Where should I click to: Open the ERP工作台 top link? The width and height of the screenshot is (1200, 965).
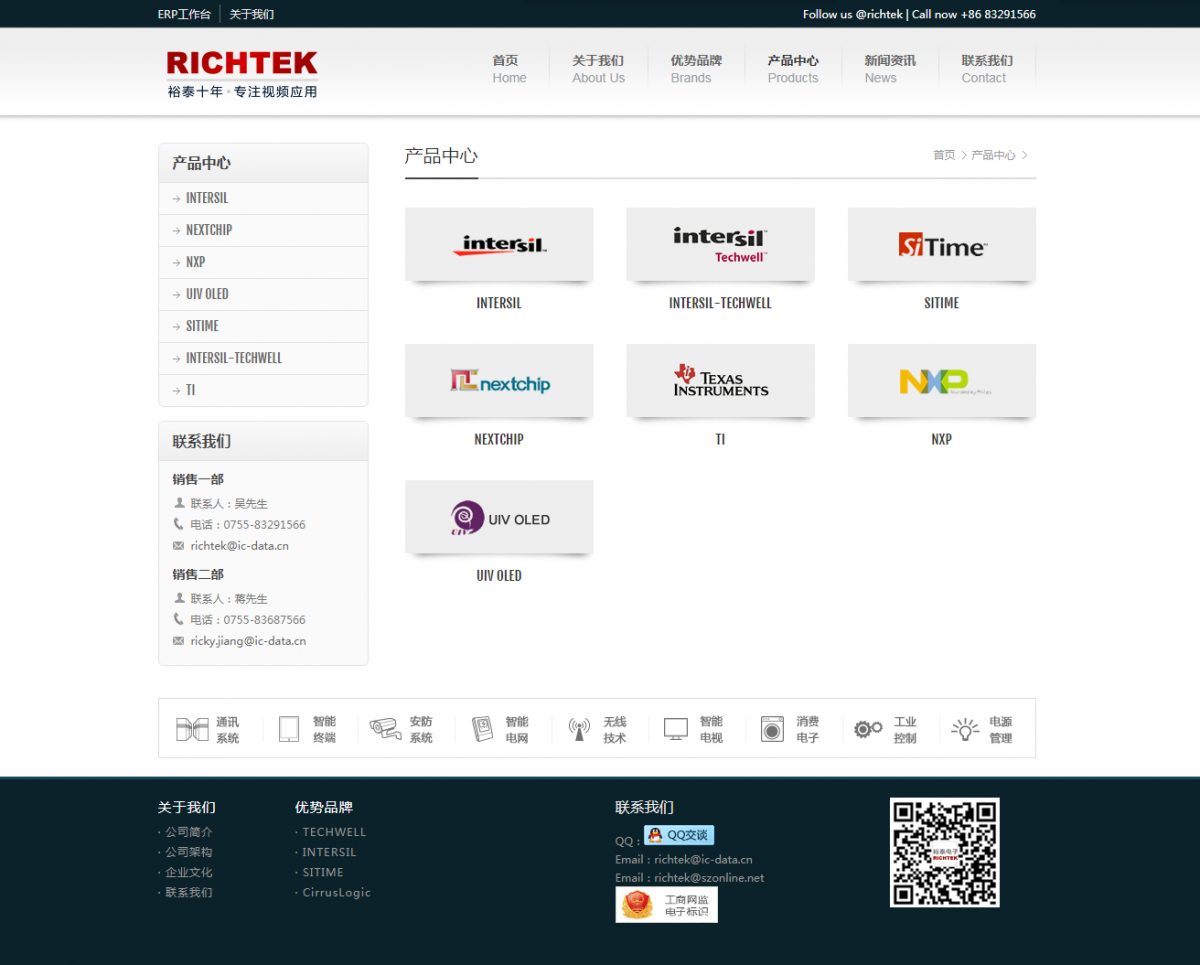[184, 14]
